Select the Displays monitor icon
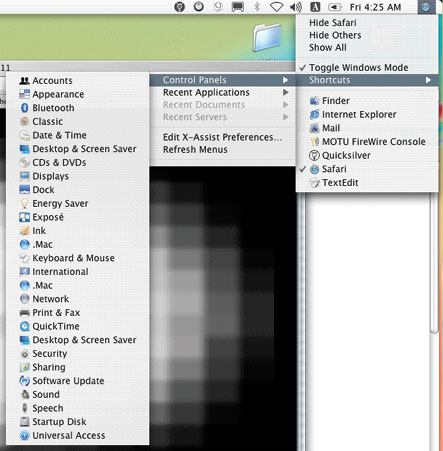The width and height of the screenshot is (443, 451). pos(24,176)
